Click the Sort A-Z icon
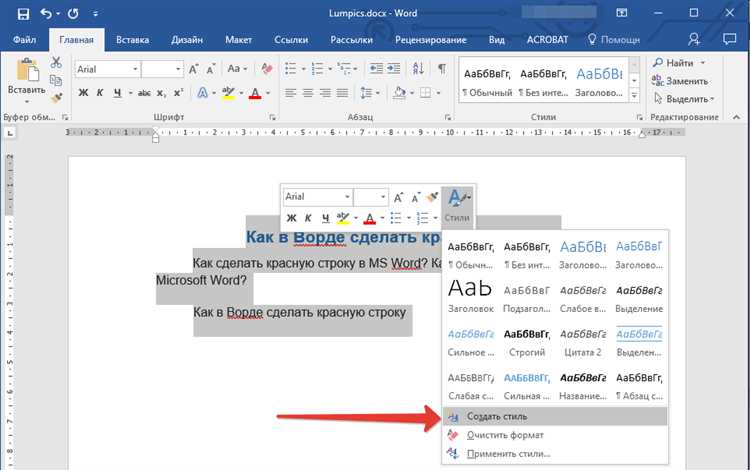 [x=418, y=69]
